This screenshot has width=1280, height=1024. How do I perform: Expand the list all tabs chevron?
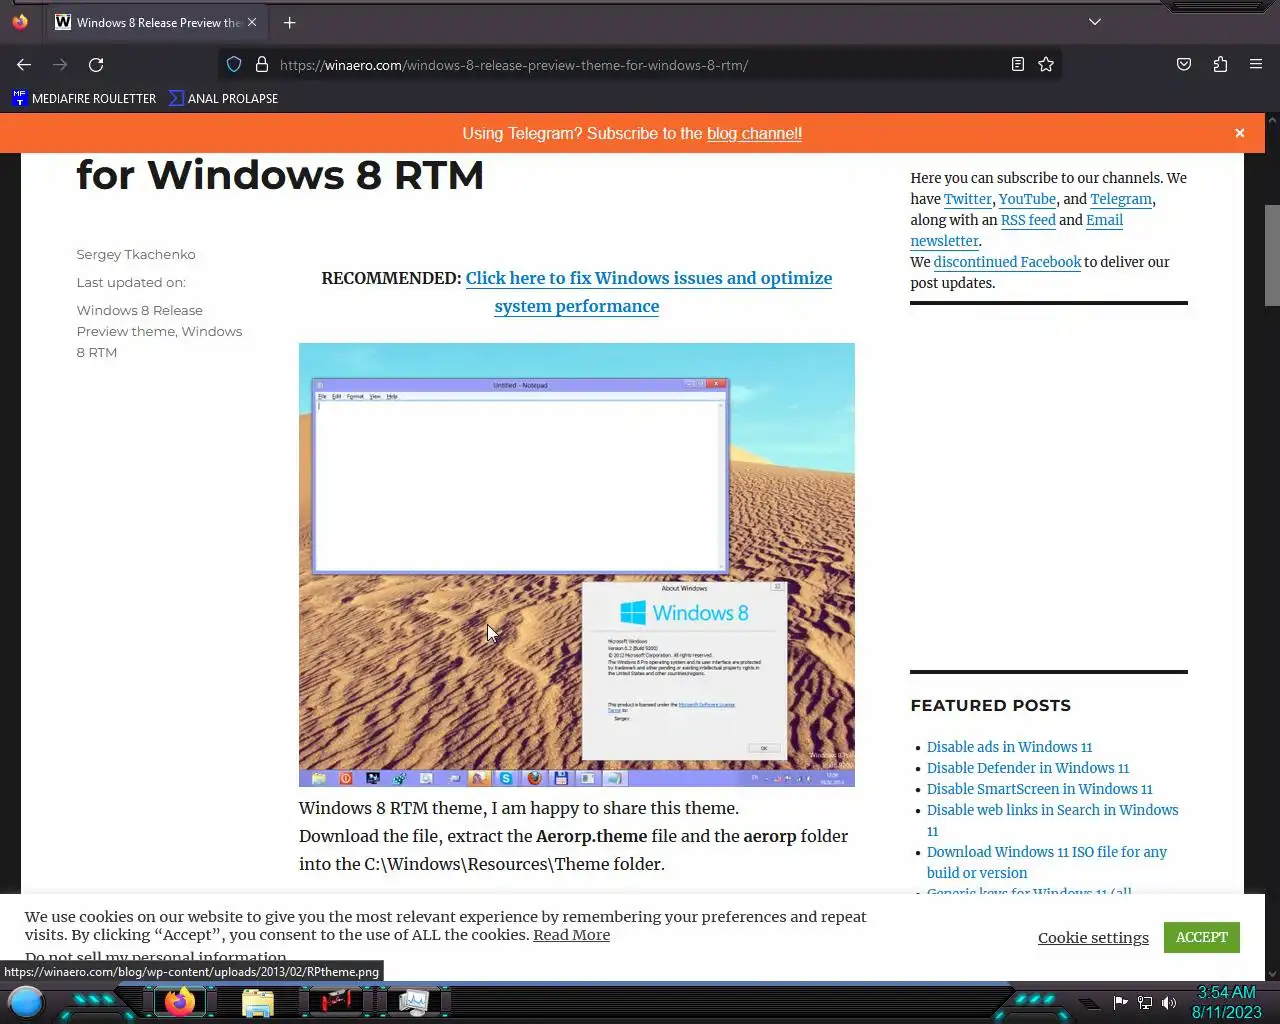(x=1095, y=22)
